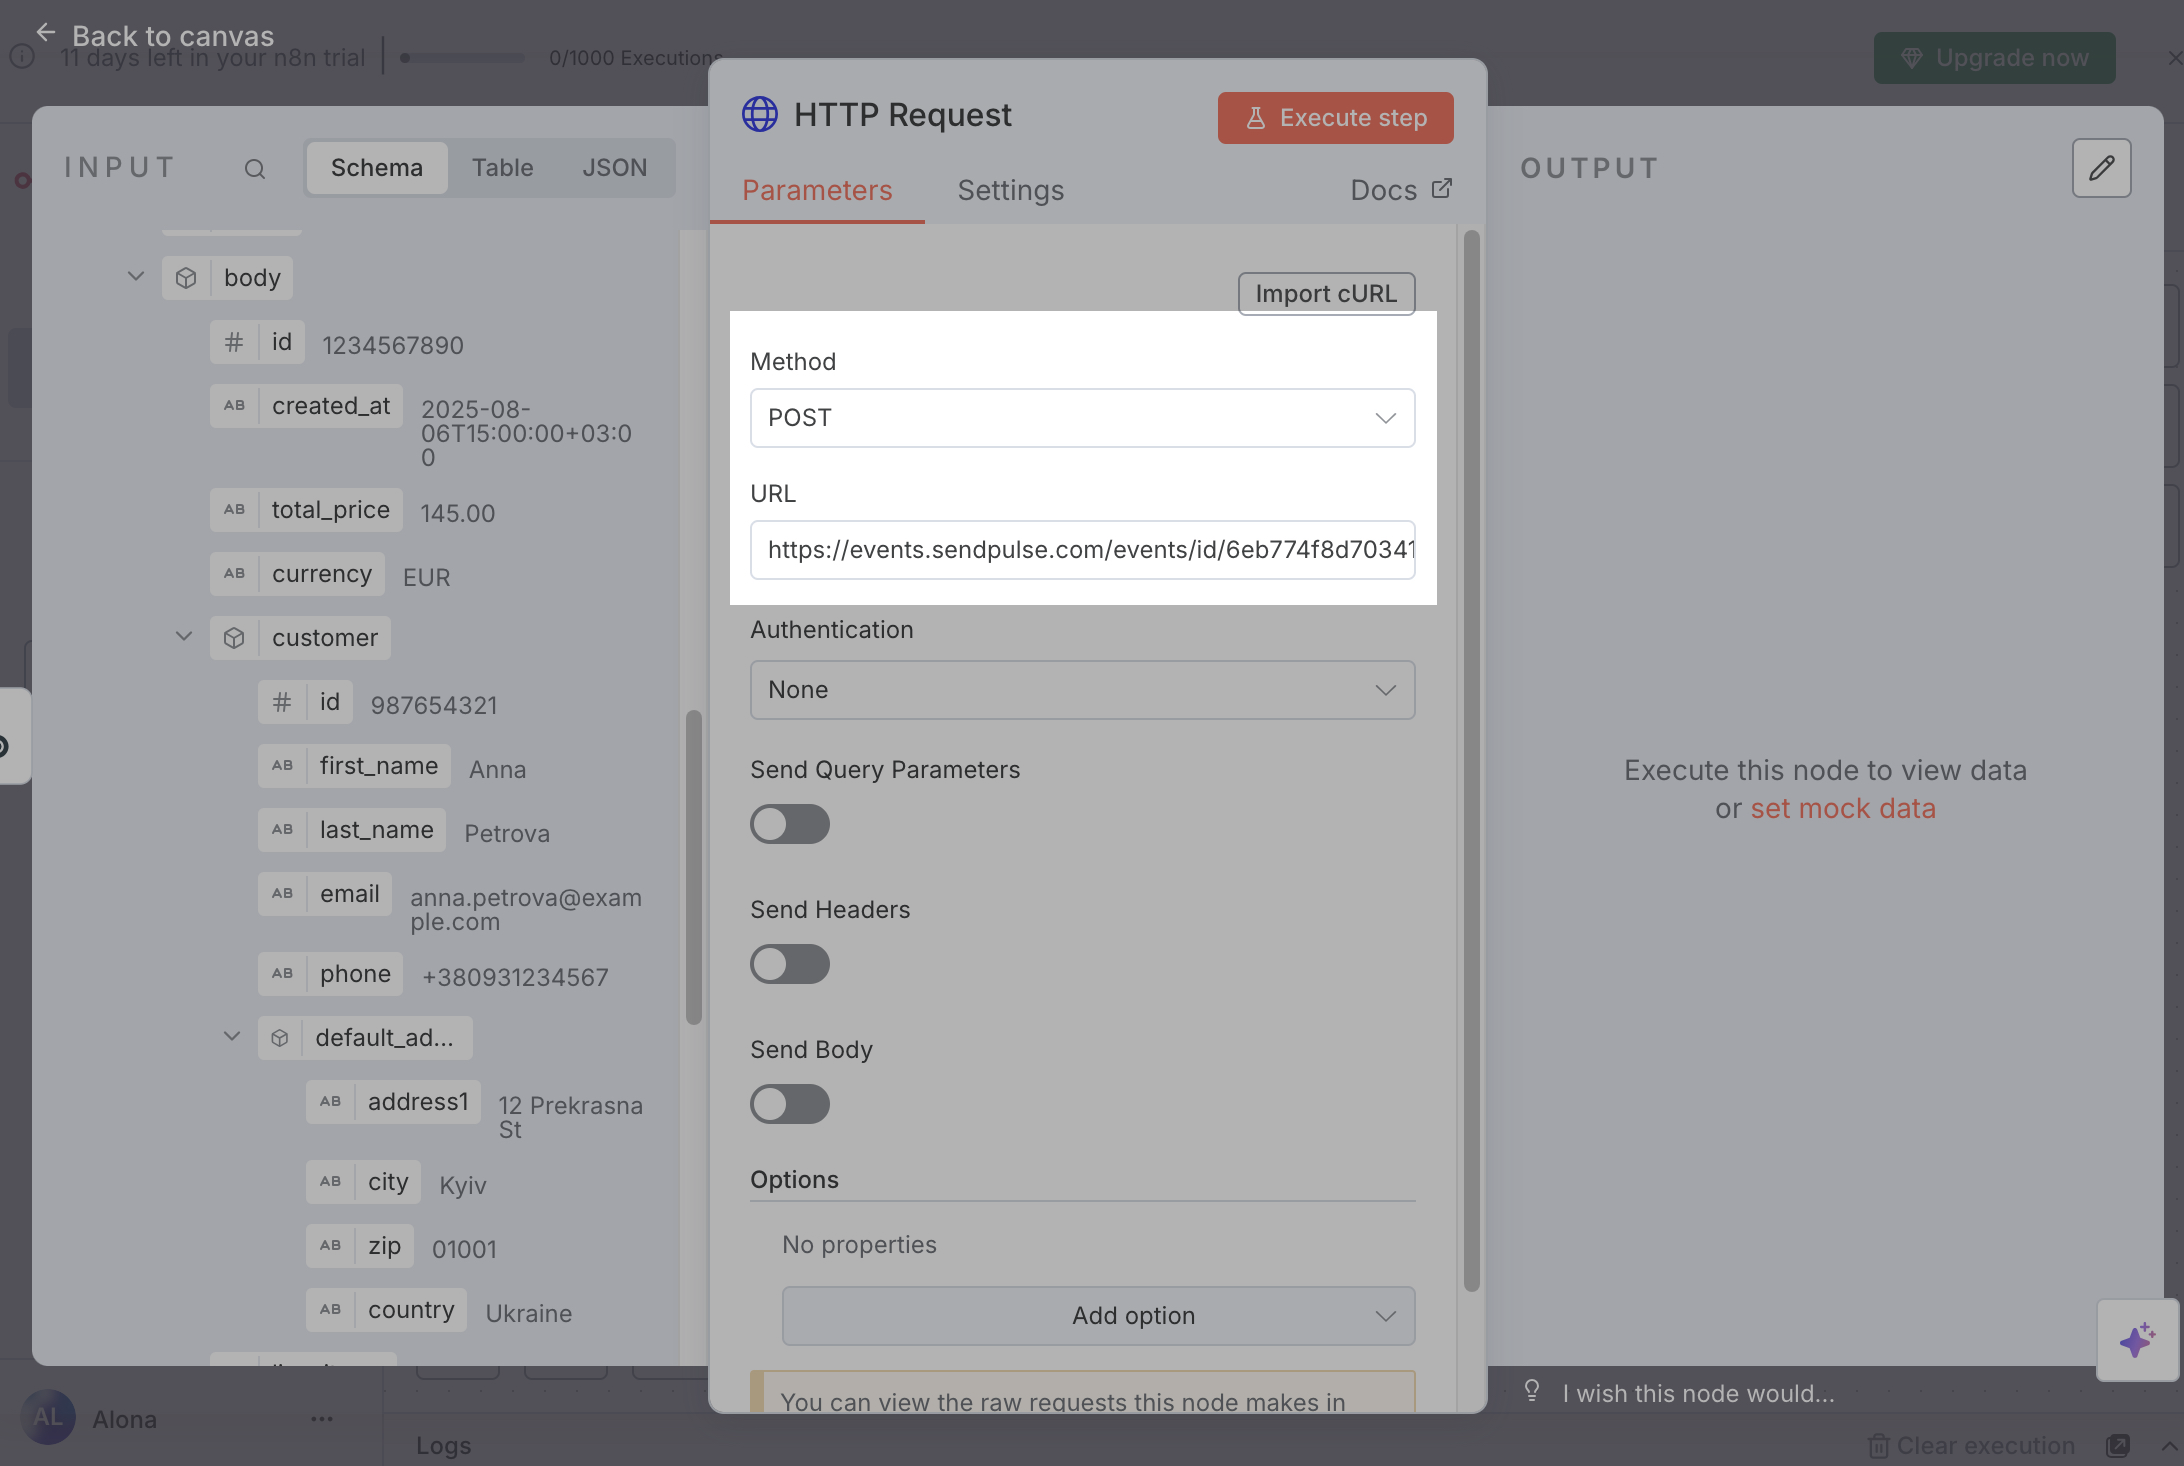Image resolution: width=2184 pixels, height=1466 pixels.
Task: Click the executions progress bar
Action: (462, 58)
